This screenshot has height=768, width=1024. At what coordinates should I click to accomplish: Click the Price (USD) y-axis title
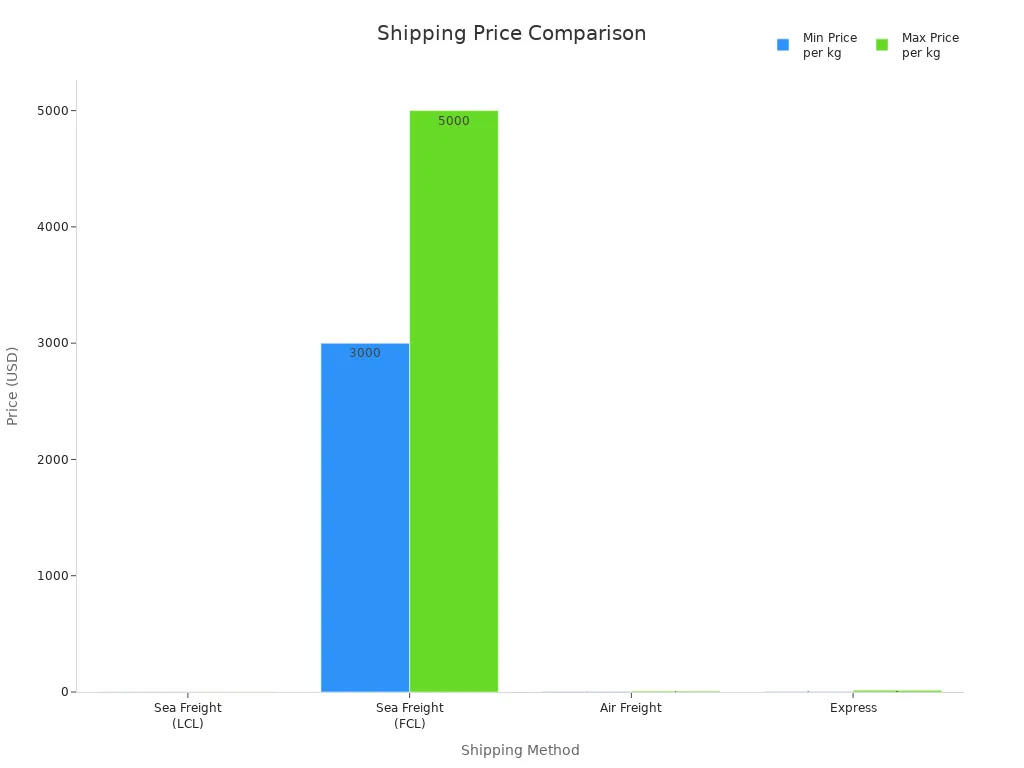click(x=13, y=386)
